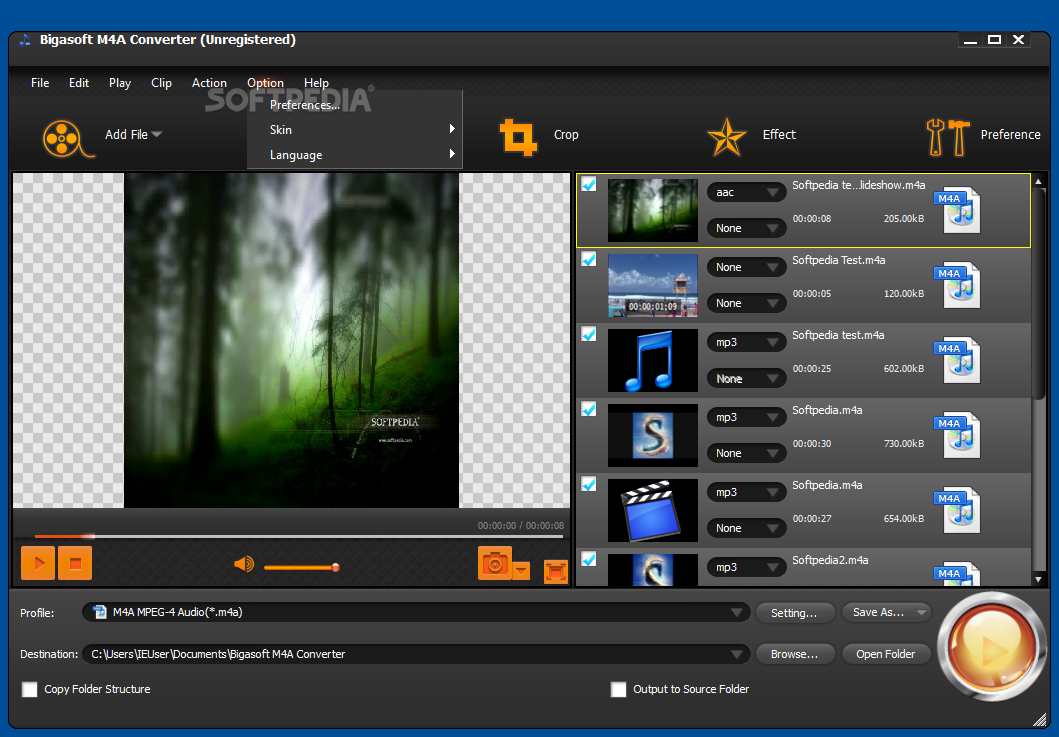Viewport: 1059px width, 737px height.
Task: Open mp3 dropdown for Softpedia.m4a 00:00:30
Action: tap(746, 417)
